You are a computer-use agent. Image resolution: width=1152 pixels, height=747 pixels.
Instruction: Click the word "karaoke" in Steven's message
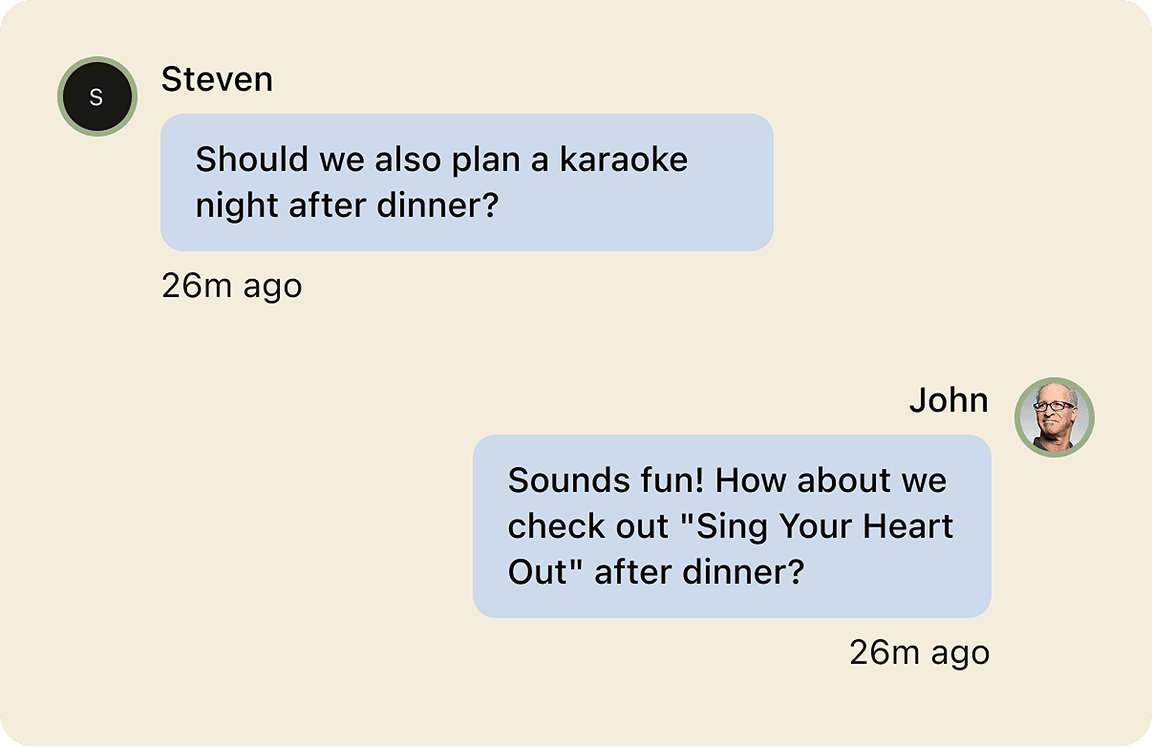tap(623, 160)
